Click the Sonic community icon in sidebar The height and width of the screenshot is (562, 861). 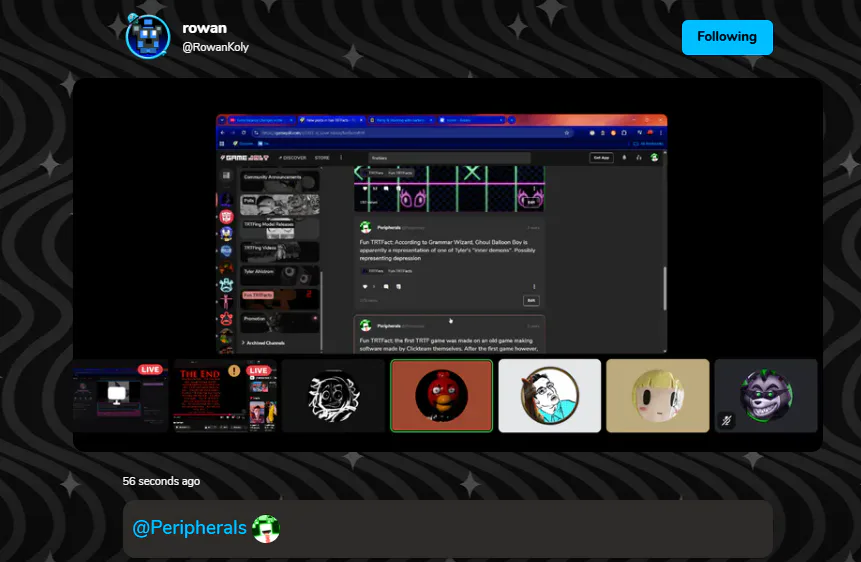coord(226,233)
